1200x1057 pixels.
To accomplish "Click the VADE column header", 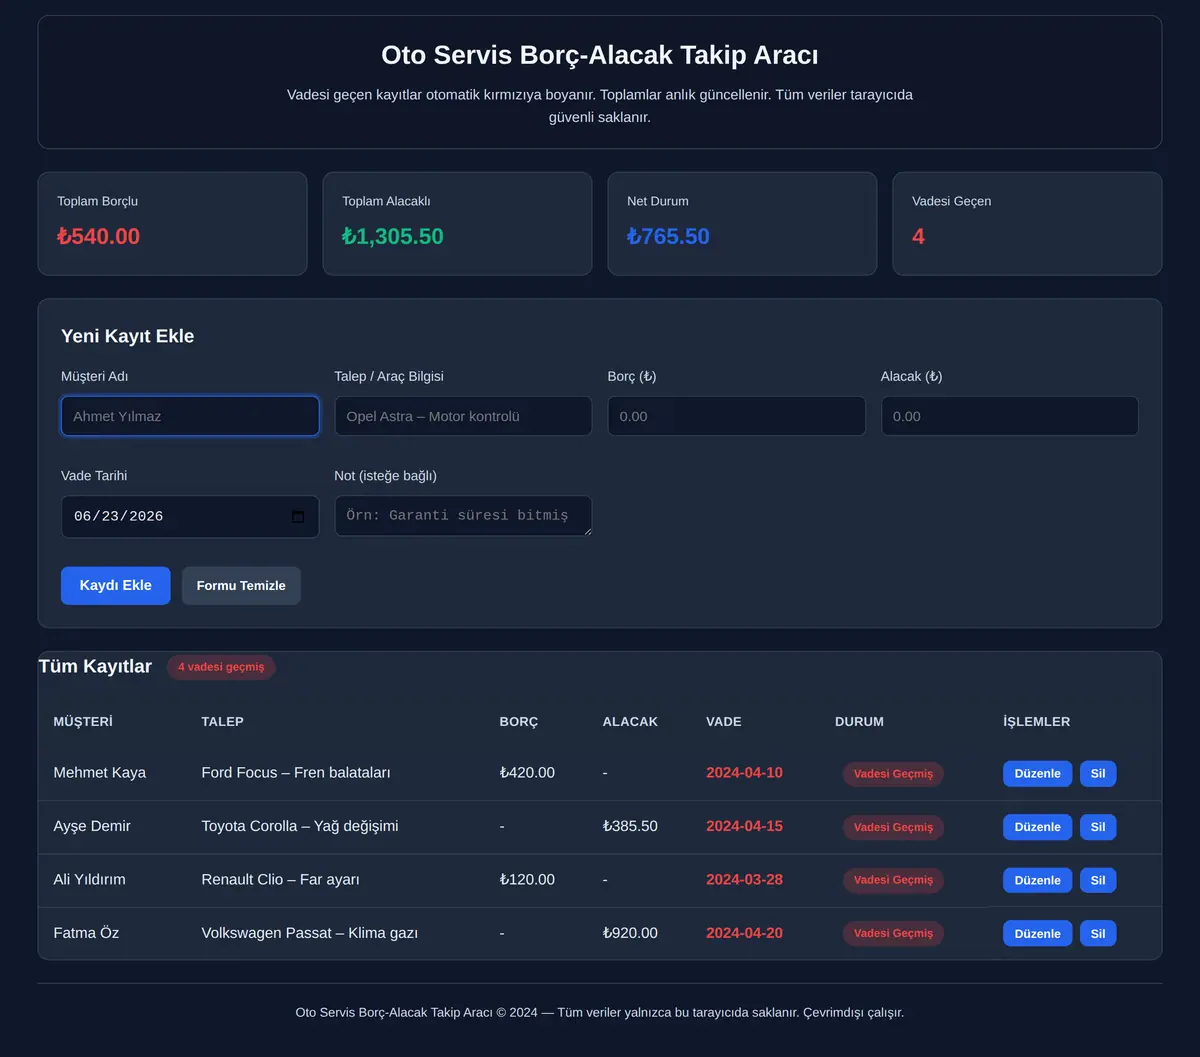I will point(724,721).
